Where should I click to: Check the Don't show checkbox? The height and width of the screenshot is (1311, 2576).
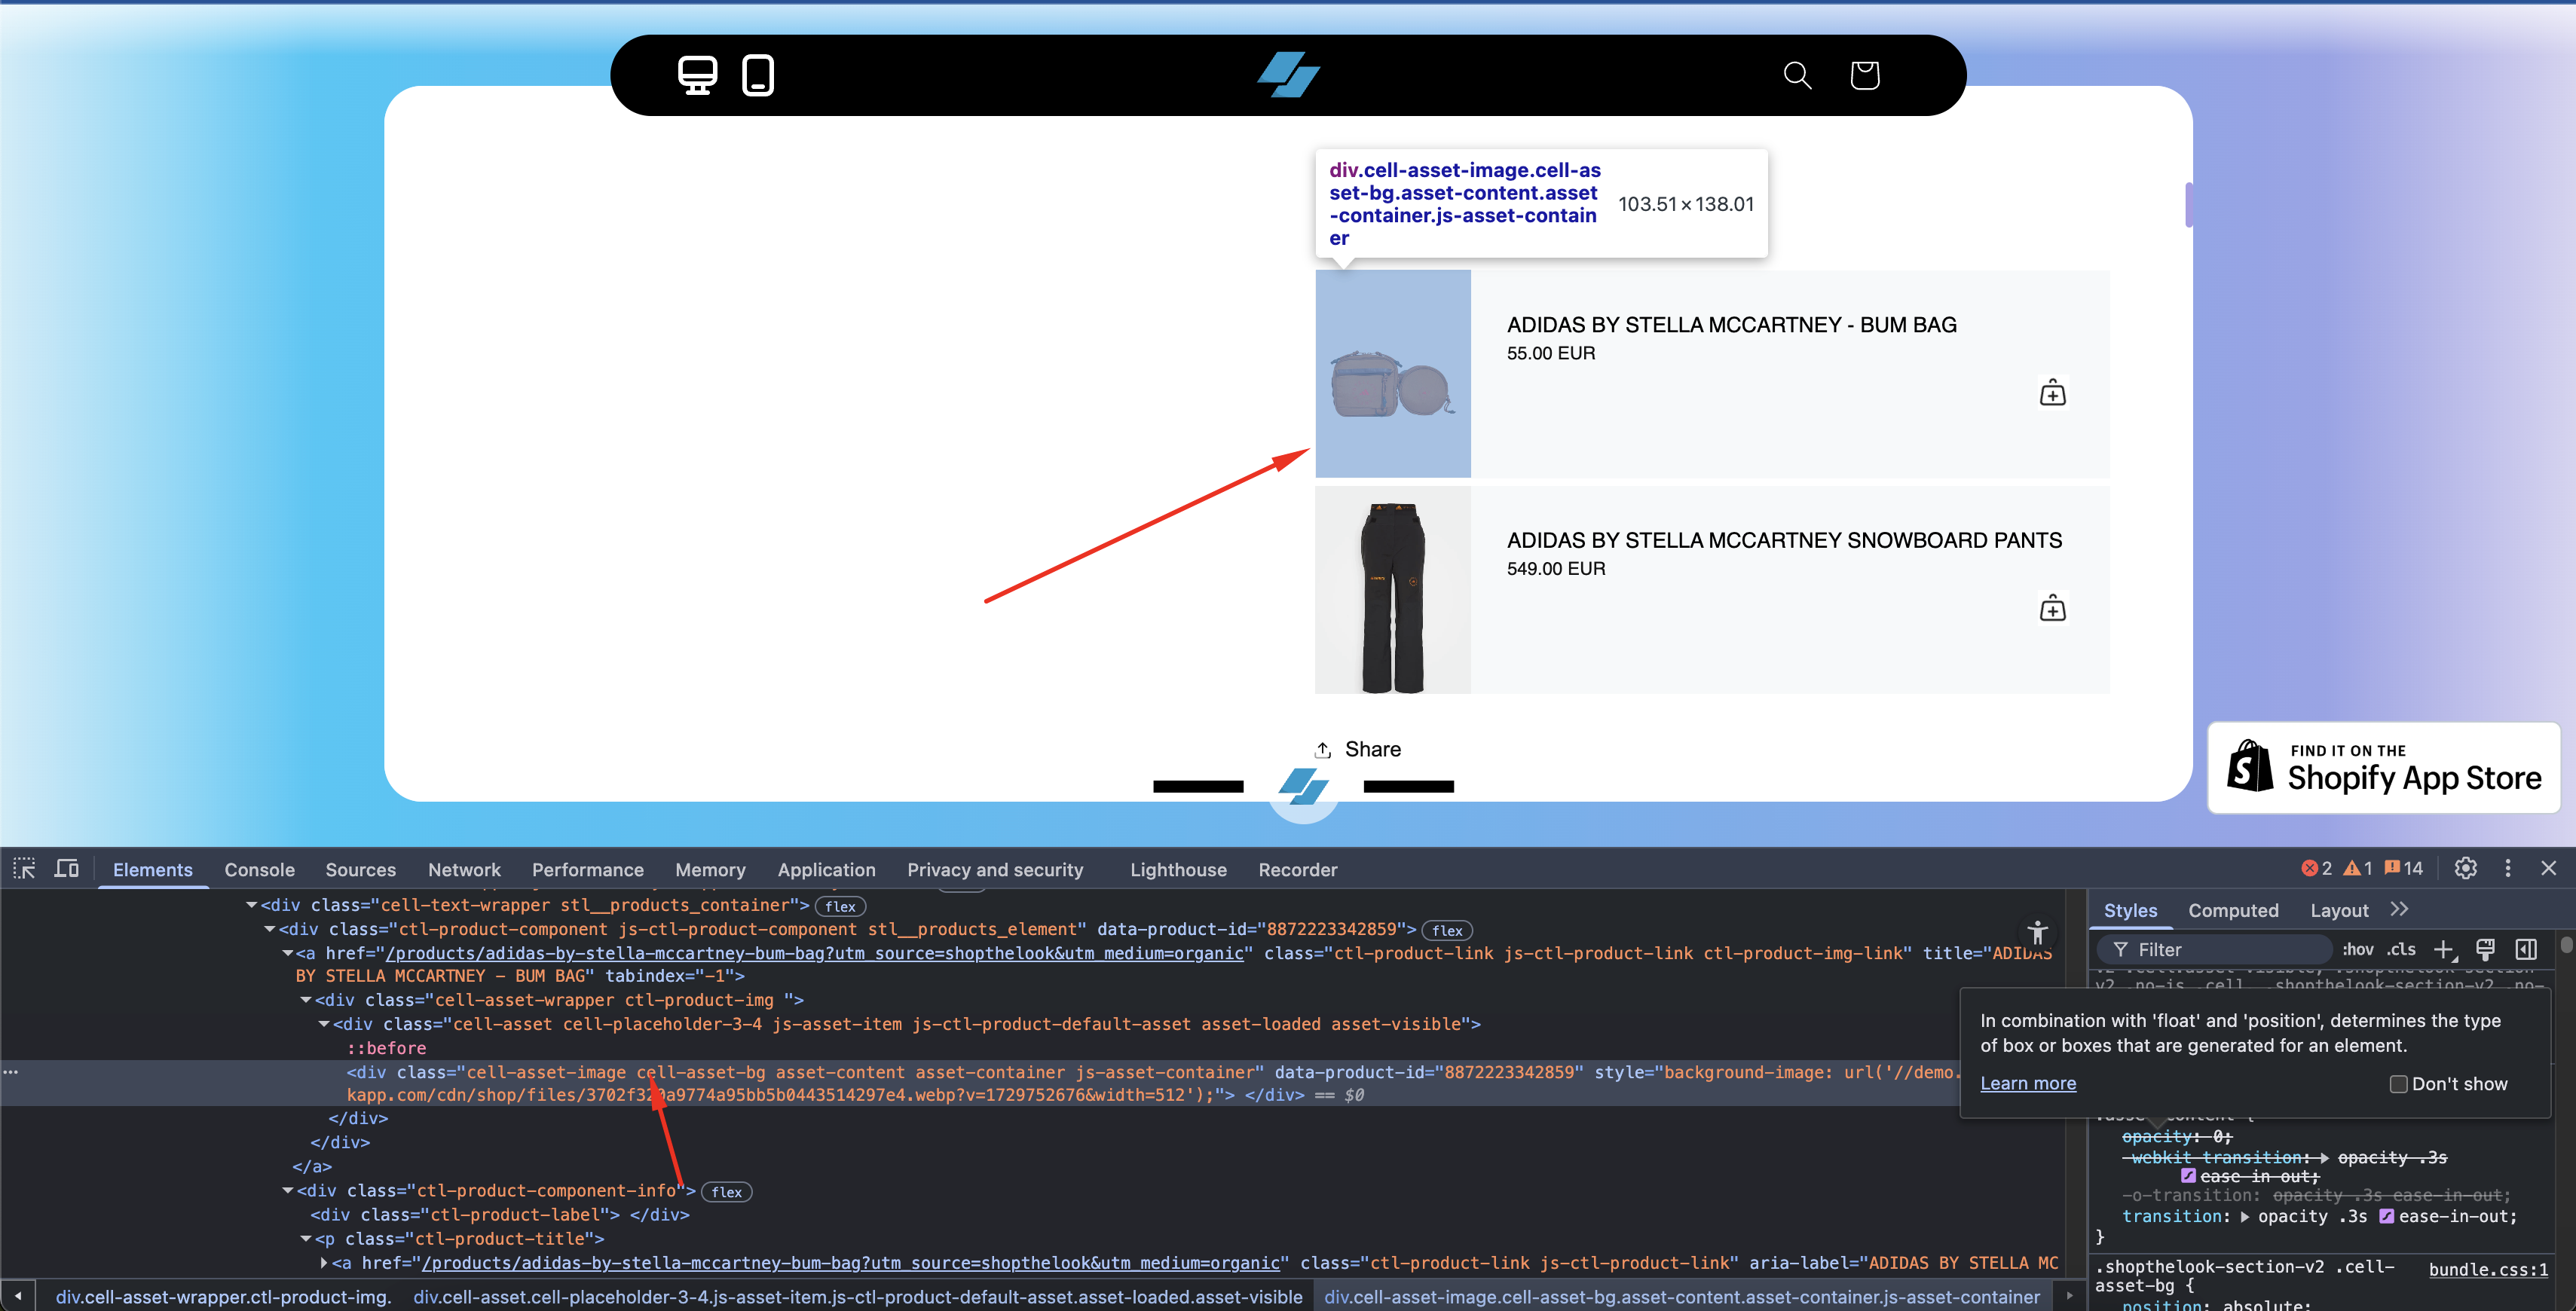click(2398, 1084)
